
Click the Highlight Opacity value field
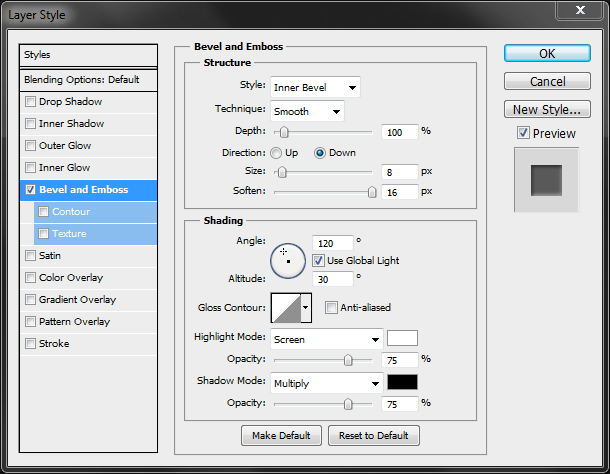click(400, 360)
